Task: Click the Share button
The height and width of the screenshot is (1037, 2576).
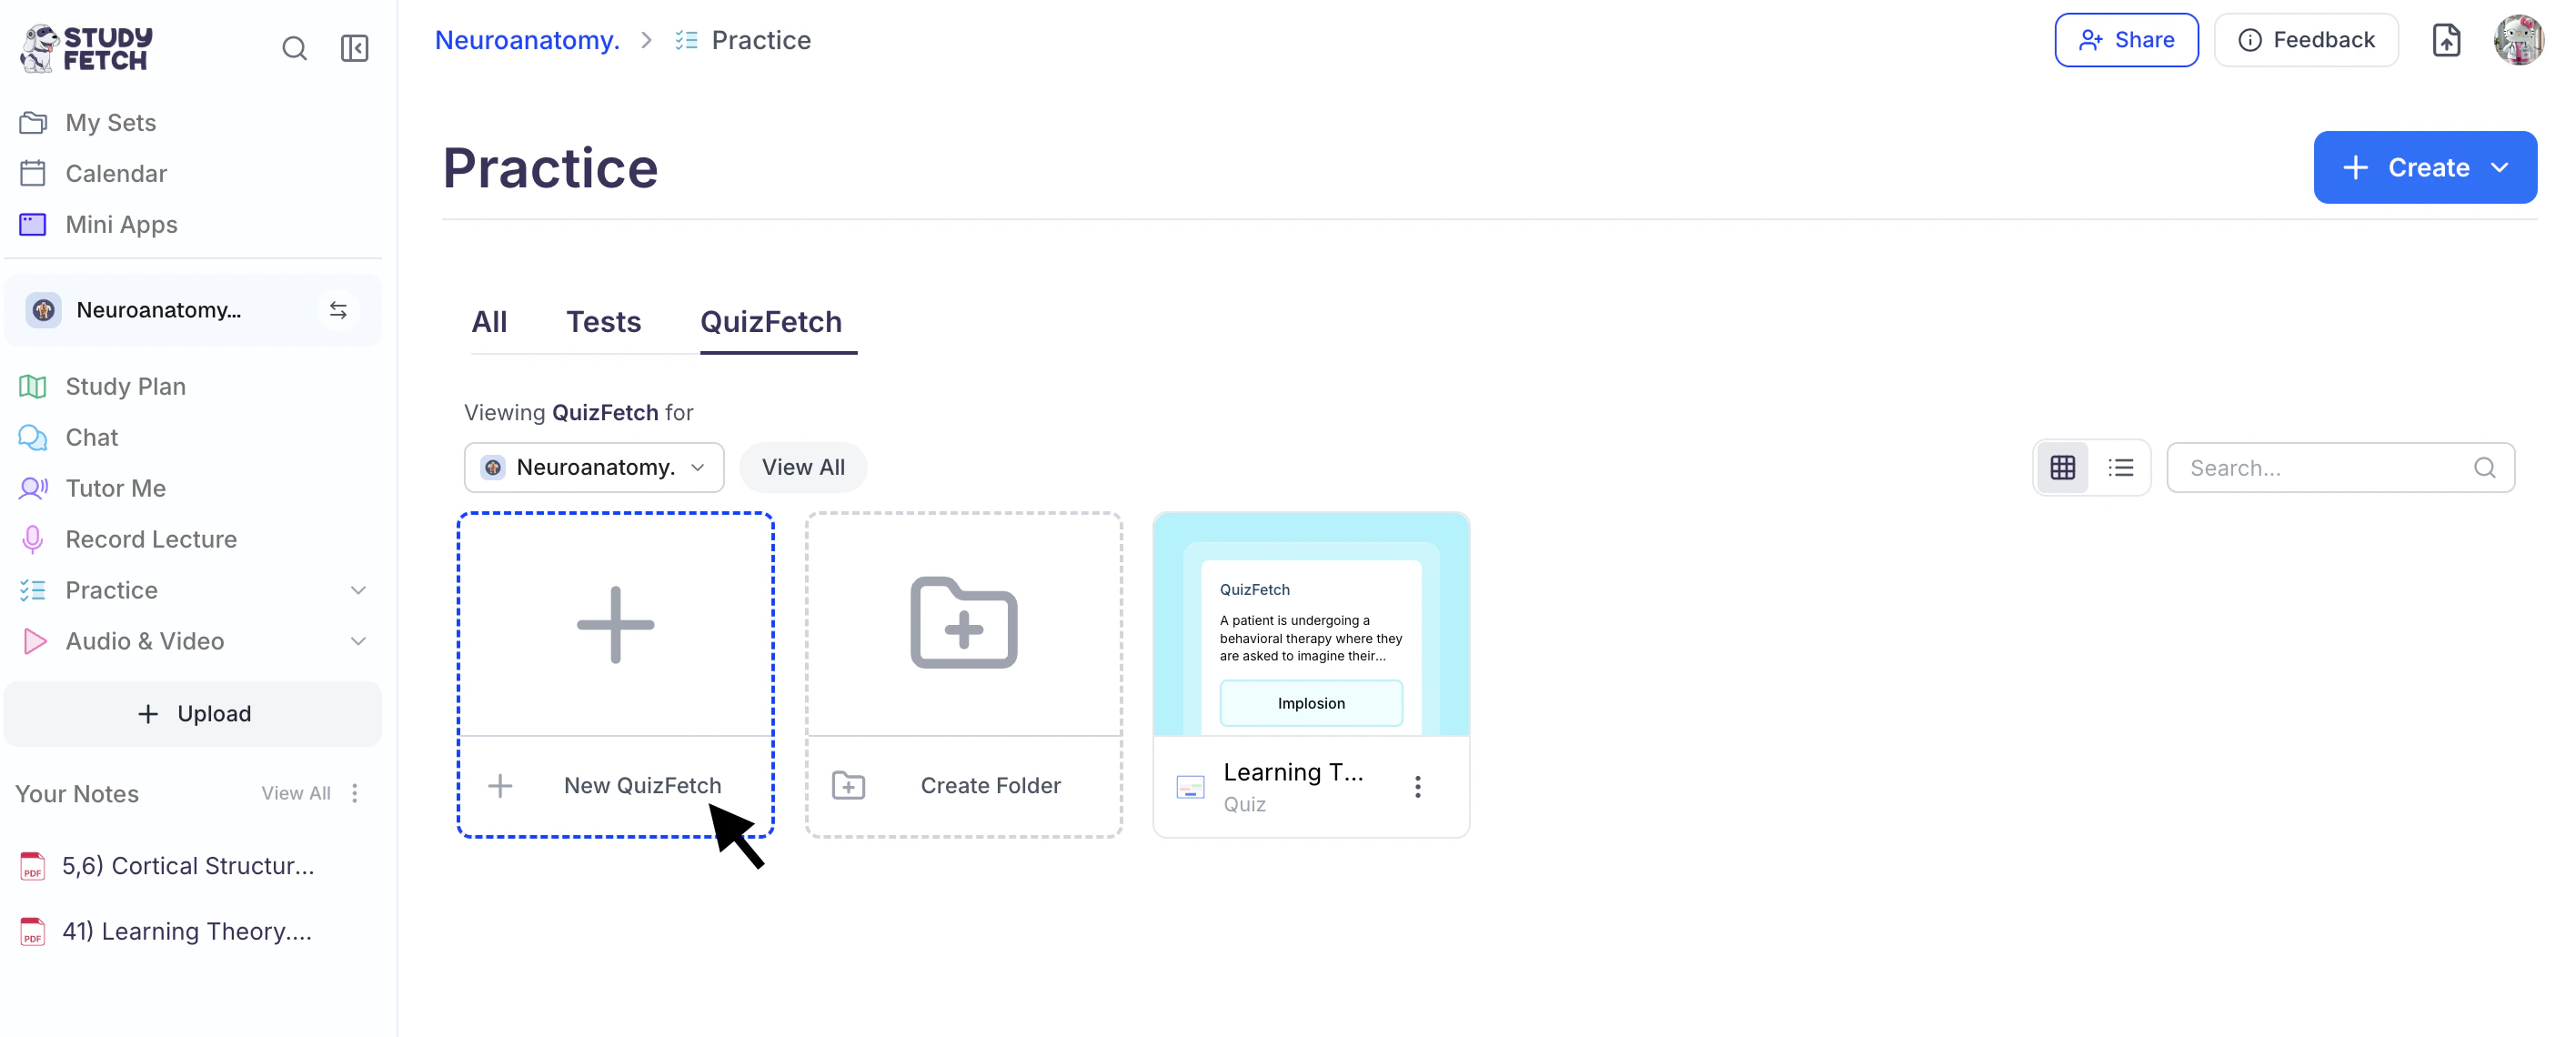Action: tap(2126, 40)
